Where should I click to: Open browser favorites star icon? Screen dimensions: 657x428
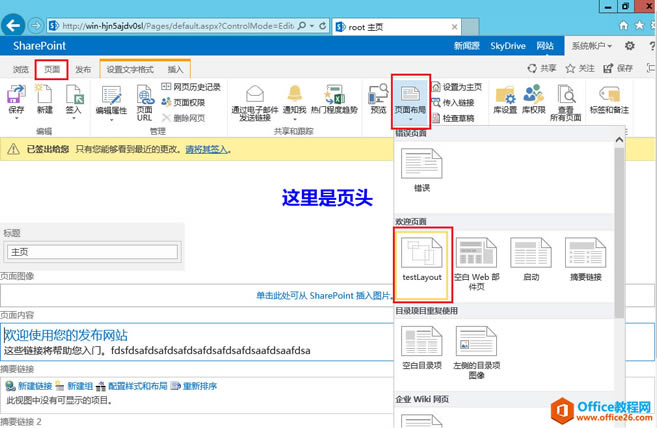[x=639, y=26]
